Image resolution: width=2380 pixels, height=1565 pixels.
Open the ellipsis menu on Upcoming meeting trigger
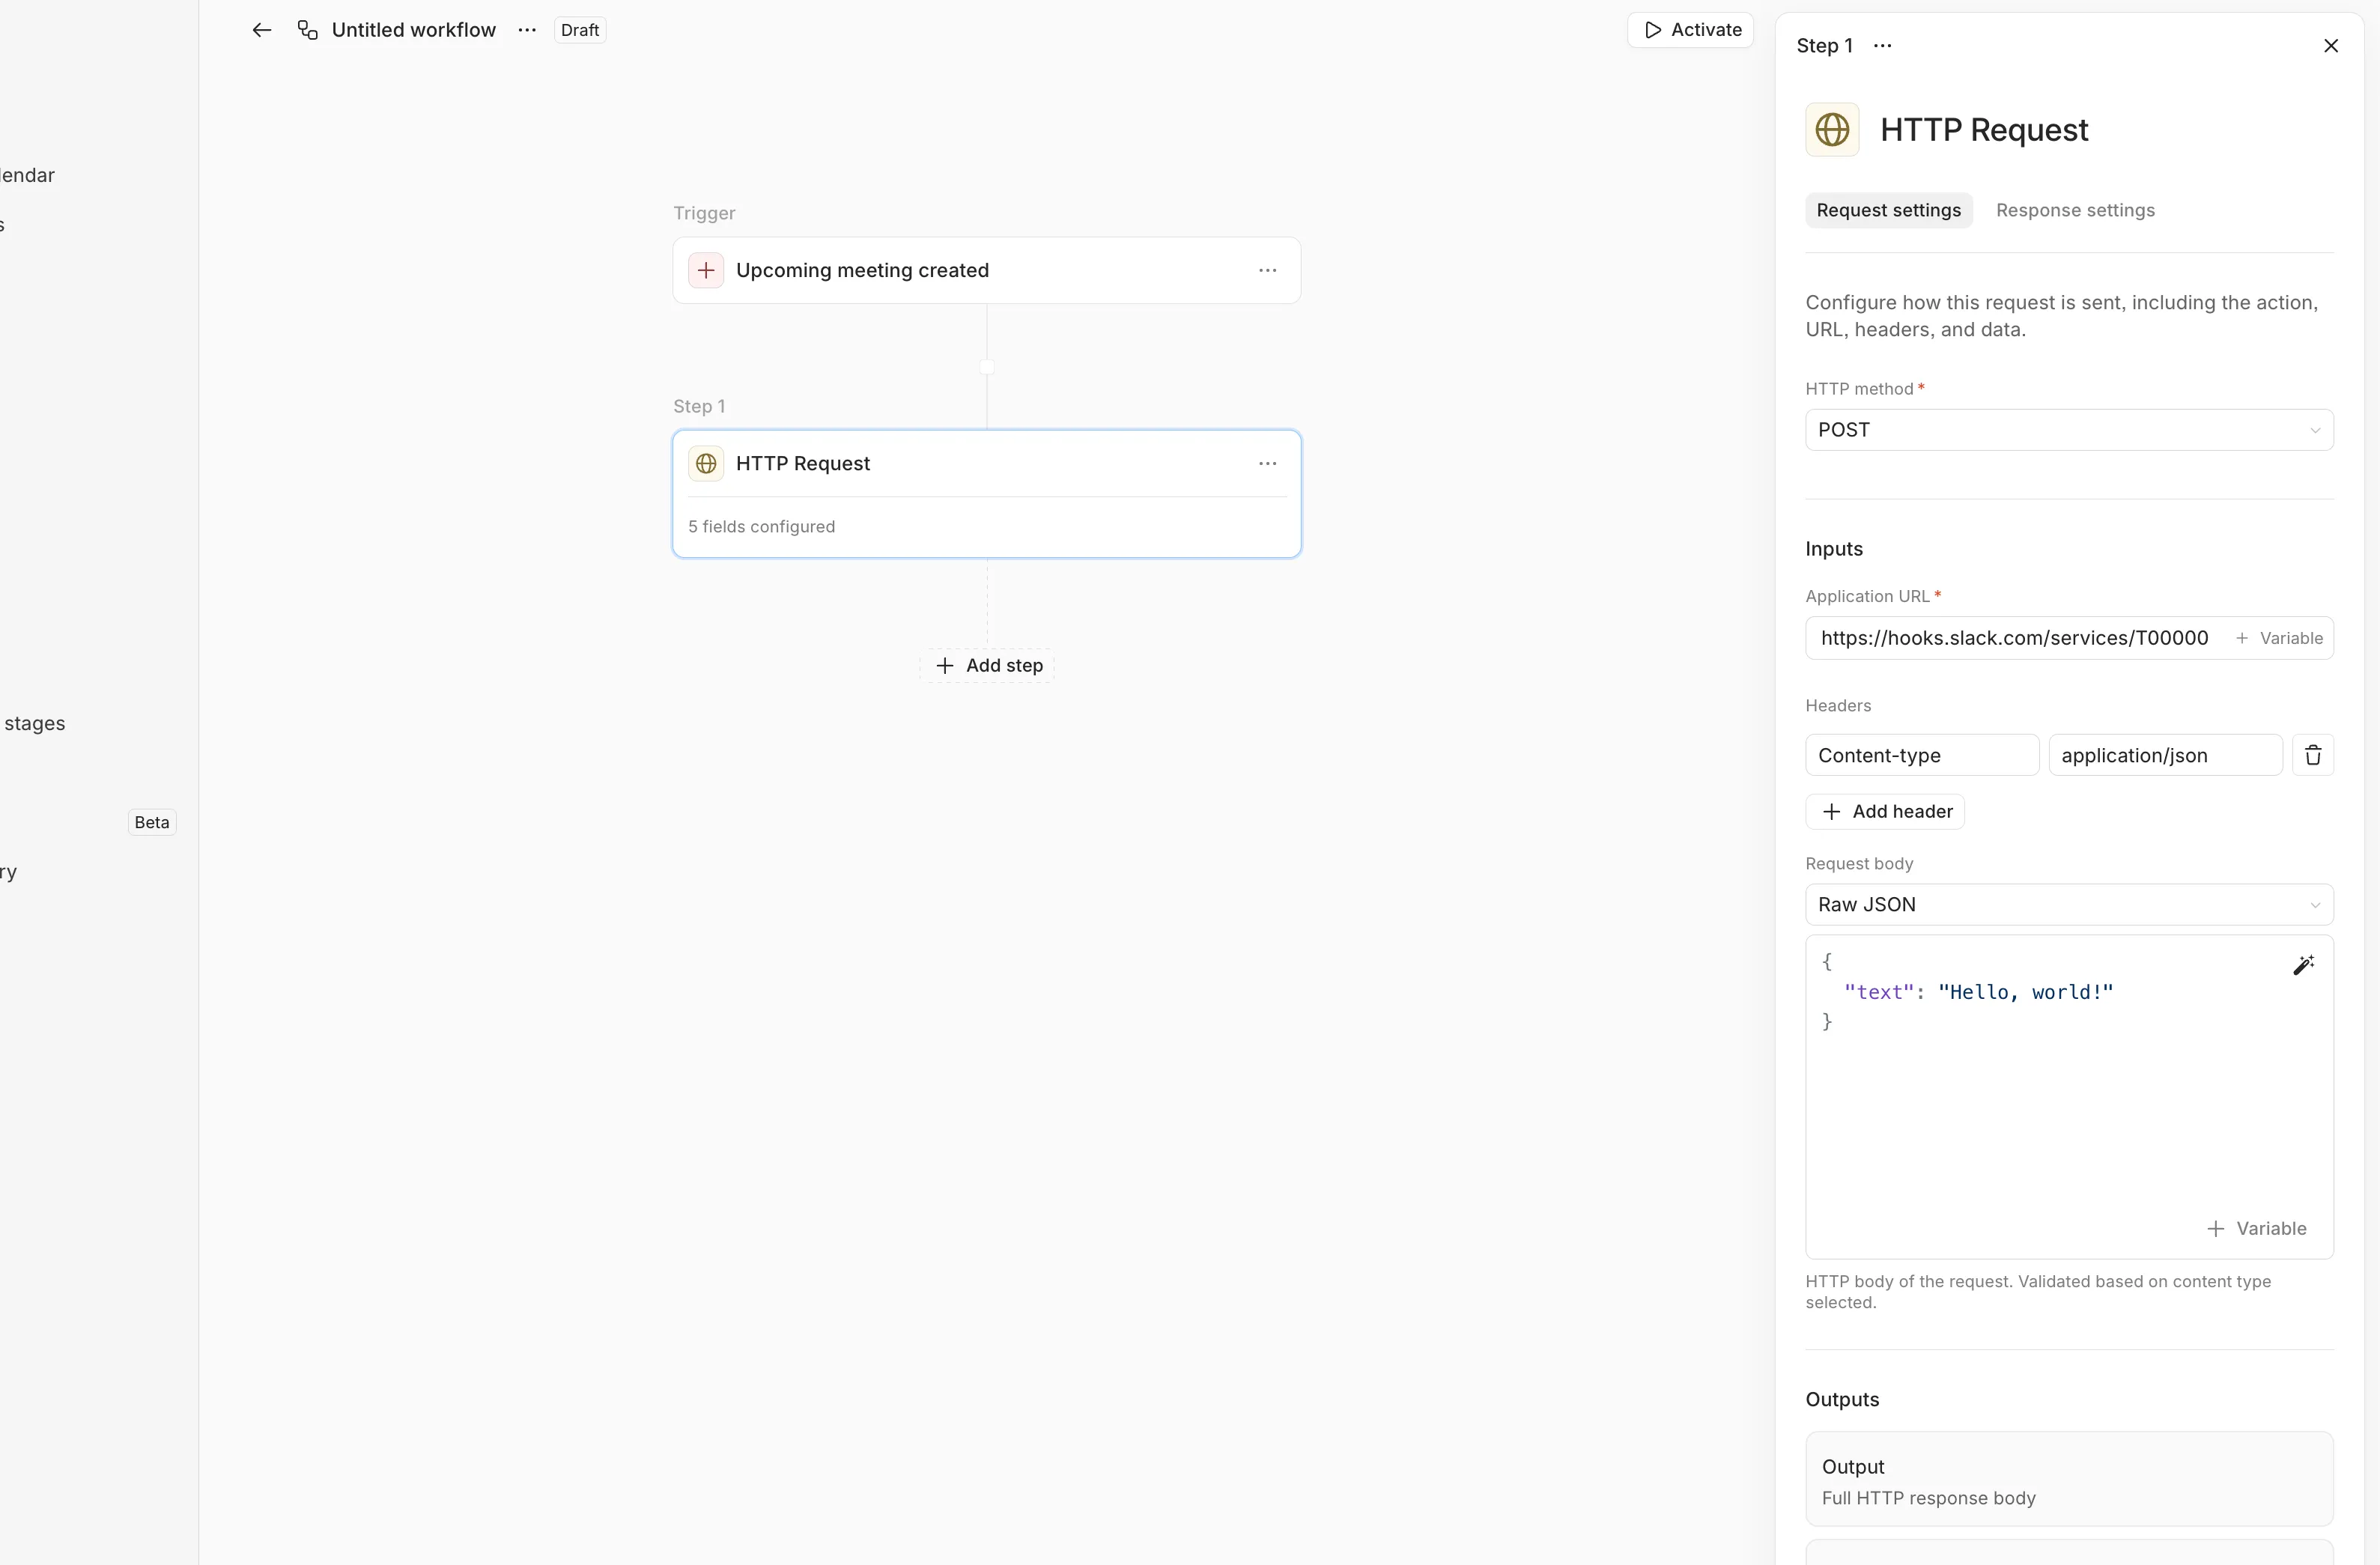pos(1267,271)
